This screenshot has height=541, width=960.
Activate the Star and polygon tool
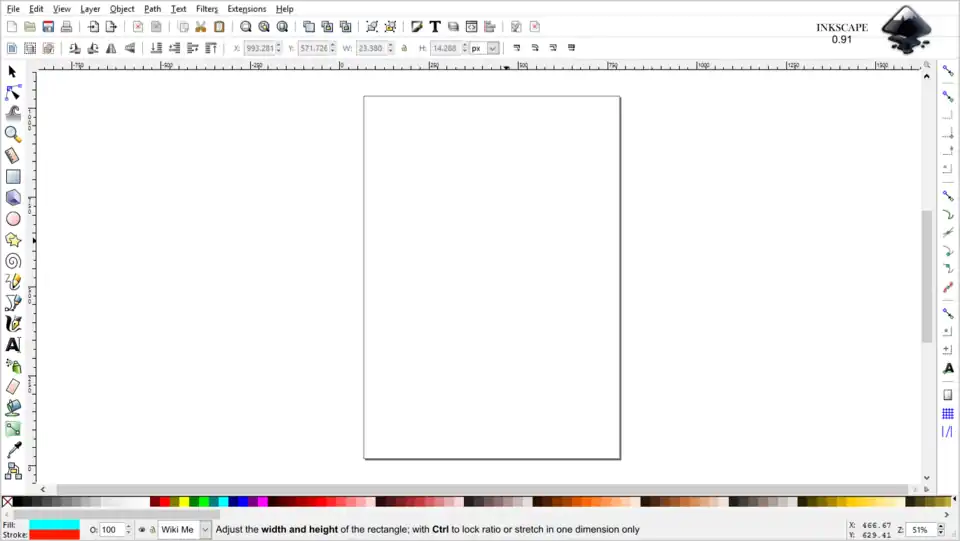click(13, 240)
